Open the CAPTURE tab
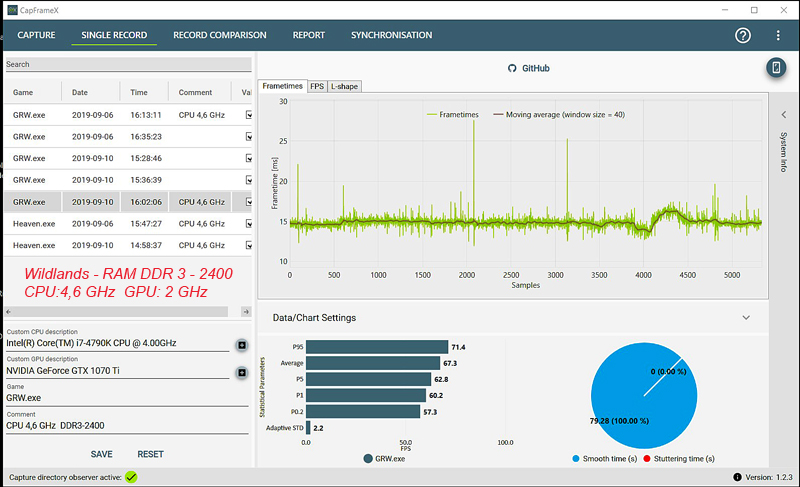The height and width of the screenshot is (487, 800). pyautogui.click(x=36, y=35)
